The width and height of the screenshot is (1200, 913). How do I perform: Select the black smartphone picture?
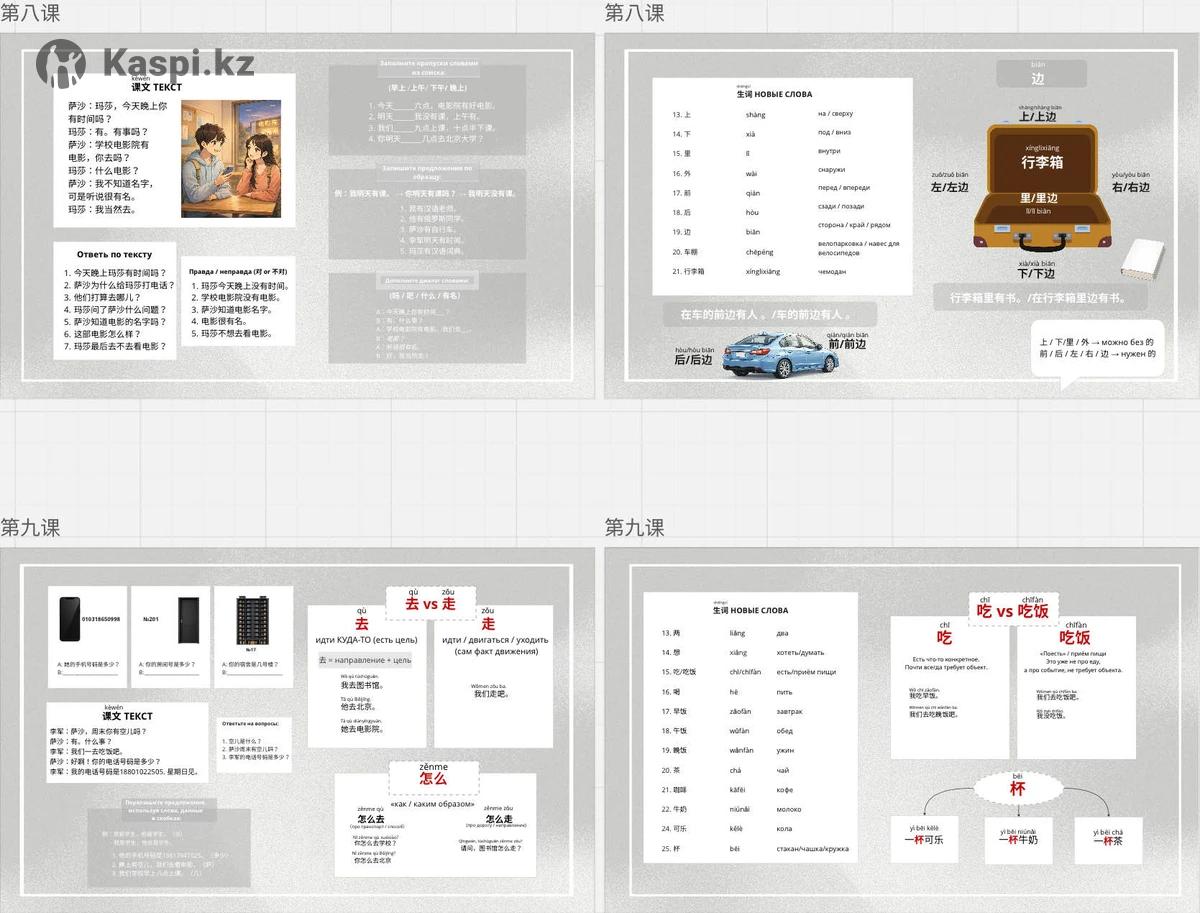[69, 619]
